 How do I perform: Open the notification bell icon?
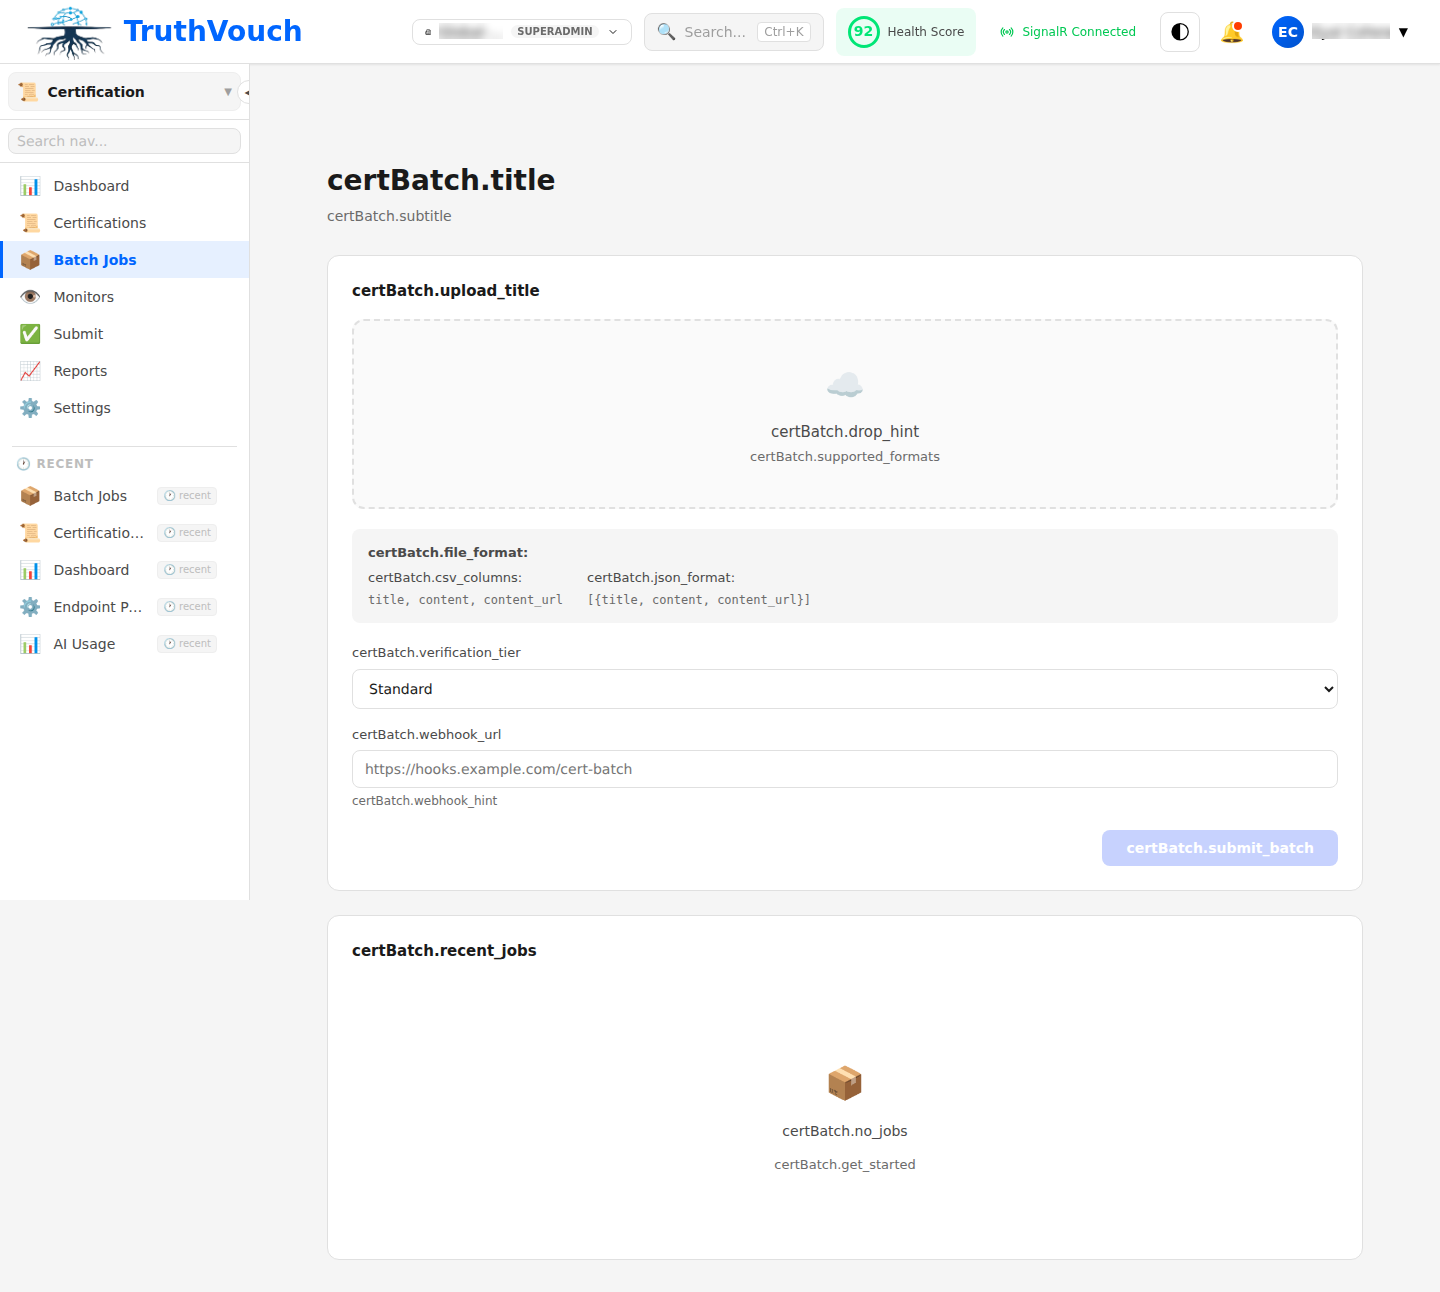(x=1232, y=31)
